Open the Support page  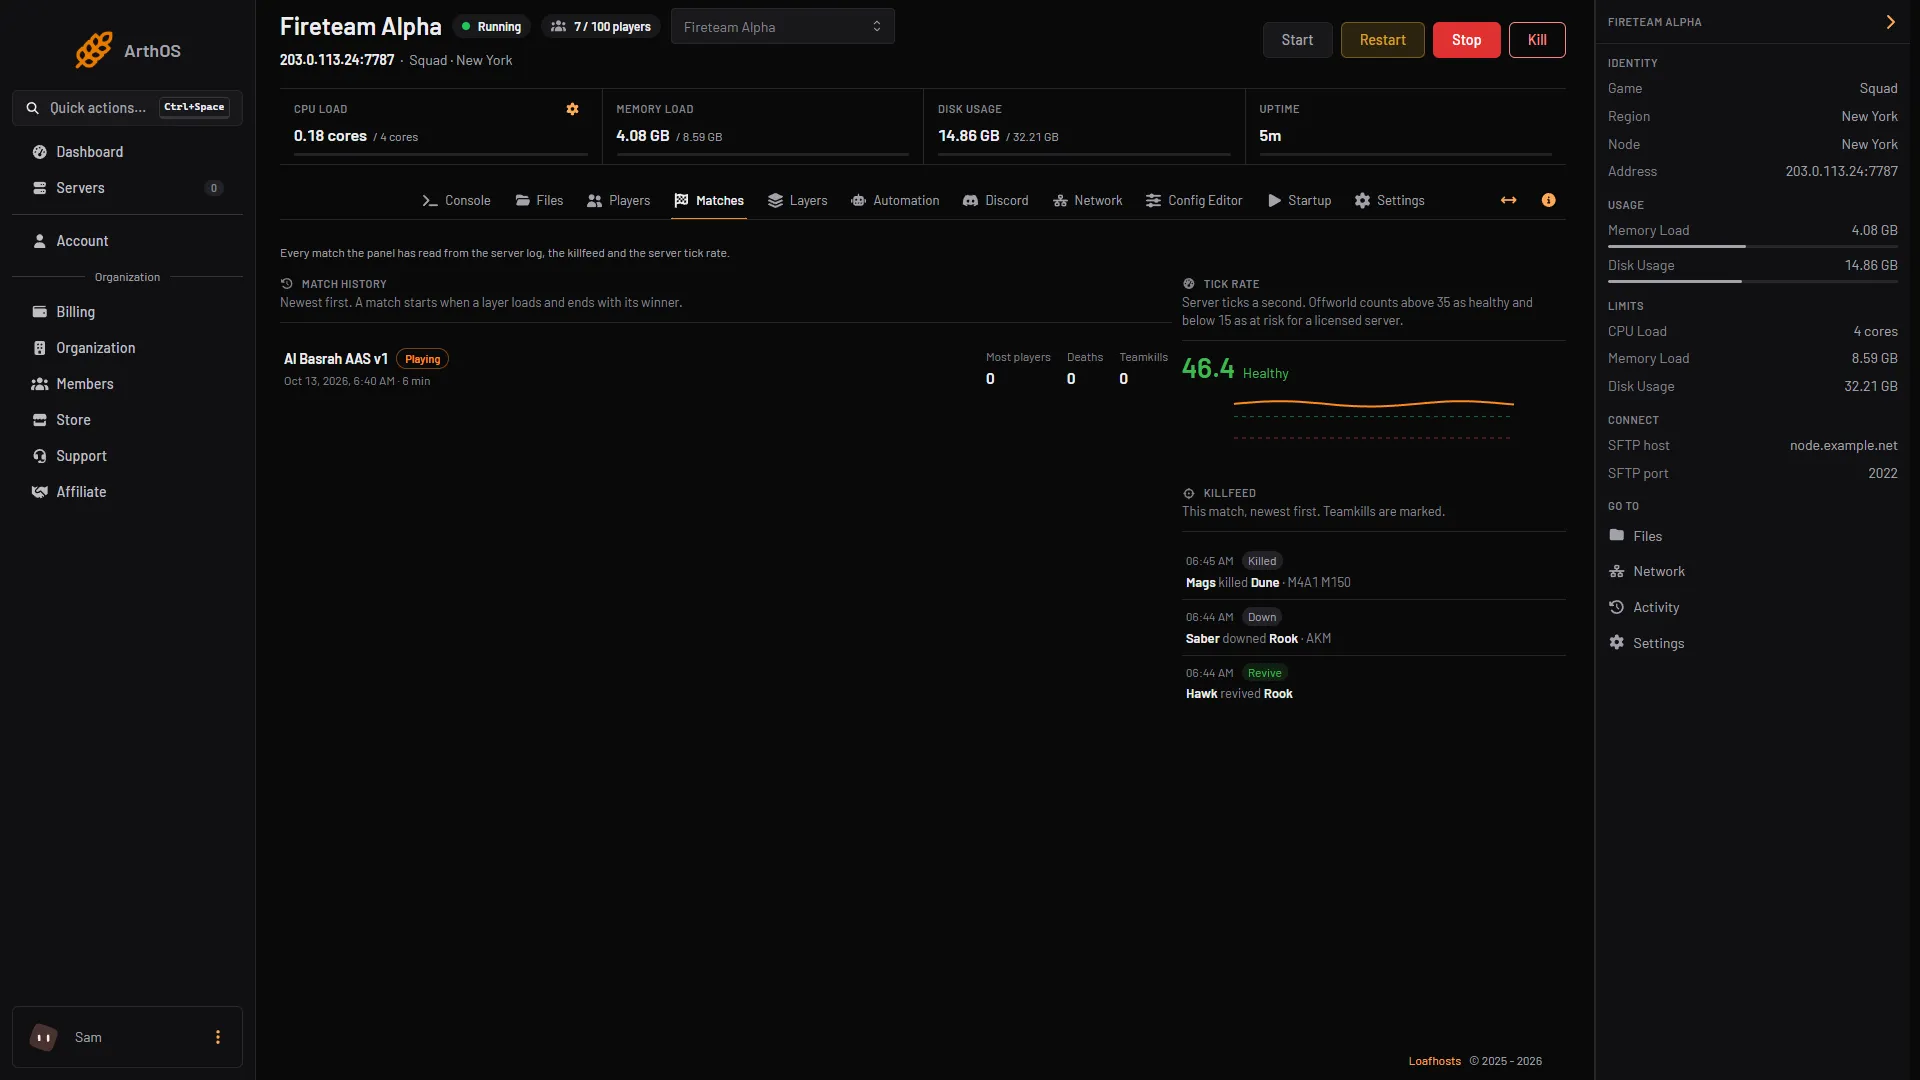127,456
